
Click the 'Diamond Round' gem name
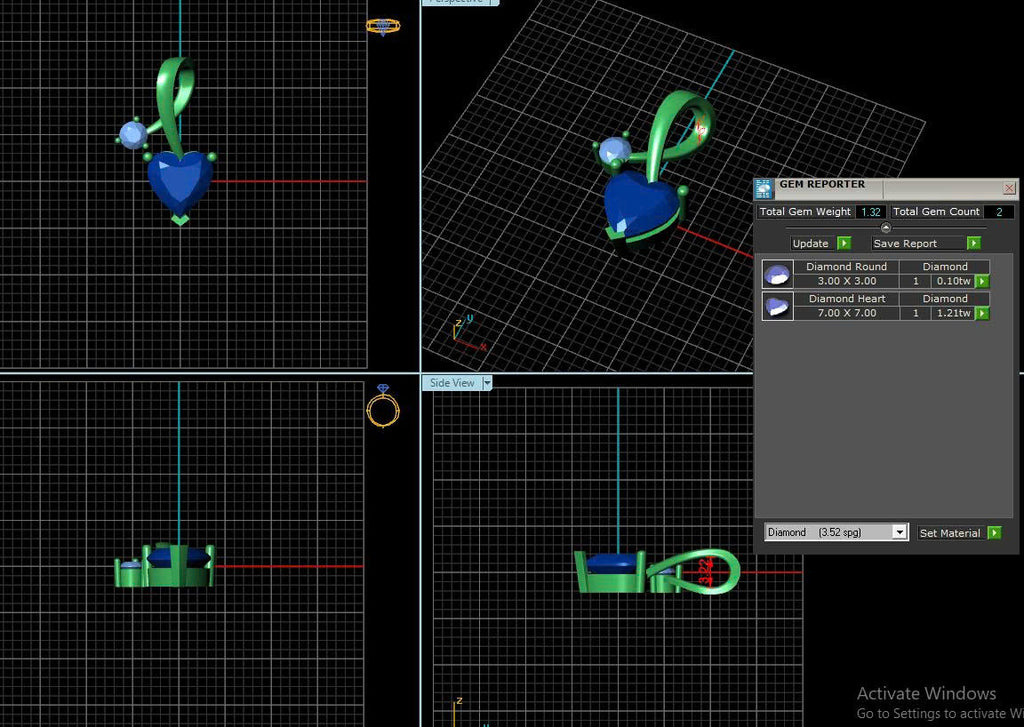tap(846, 267)
